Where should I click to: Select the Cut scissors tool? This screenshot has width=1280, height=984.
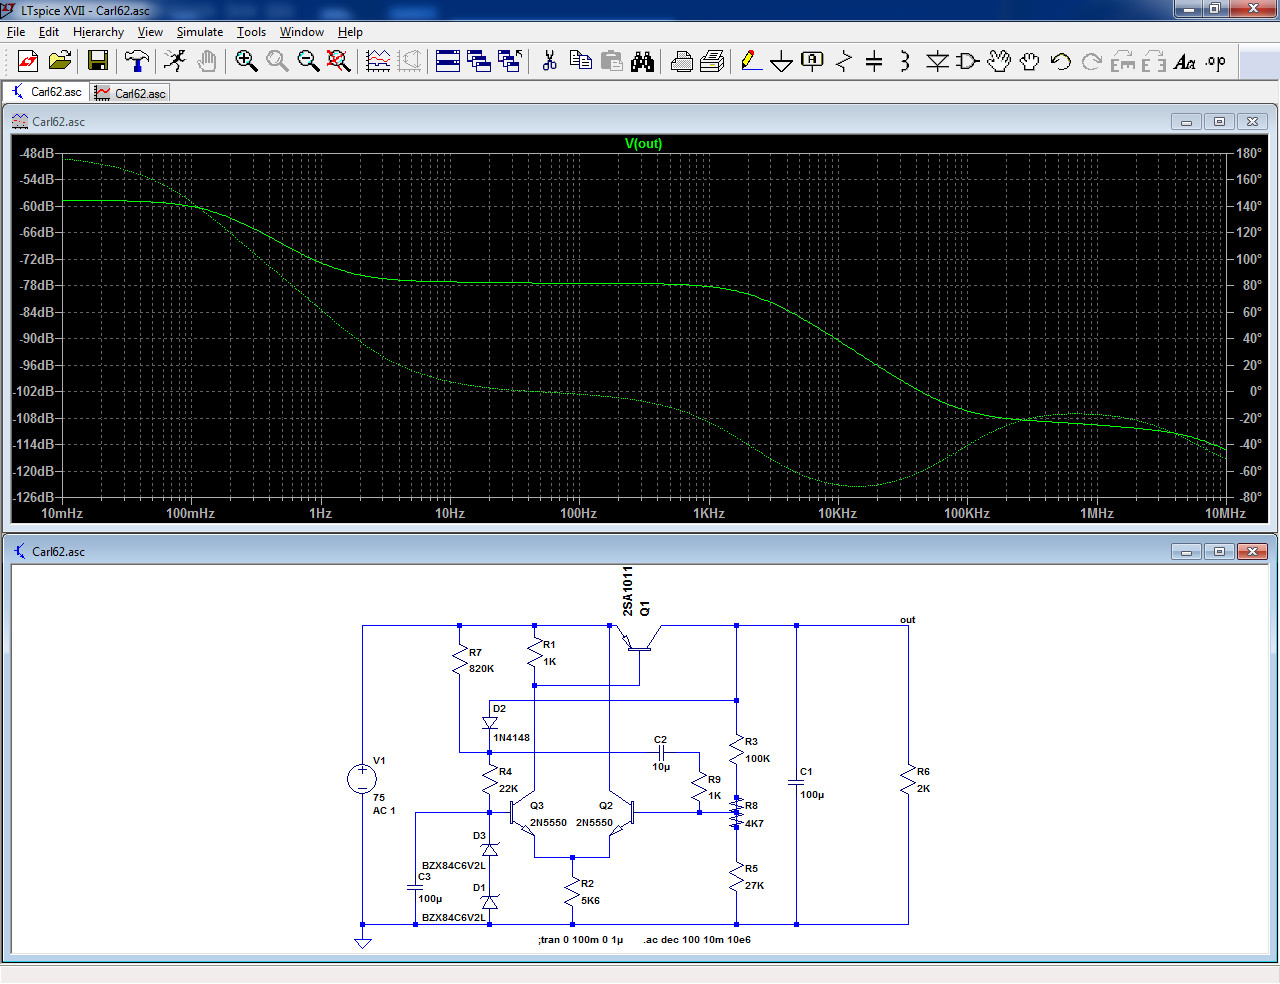(549, 62)
